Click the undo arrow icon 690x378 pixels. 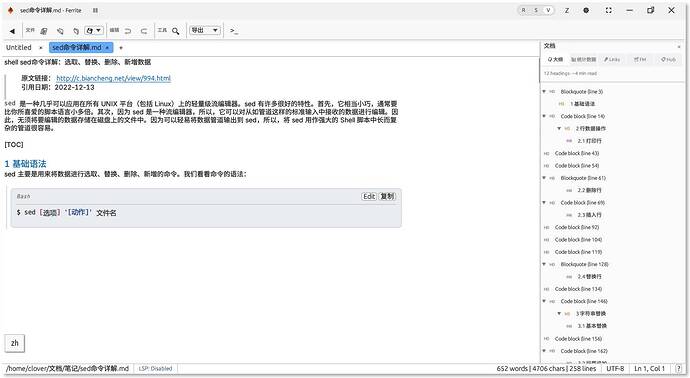tap(128, 31)
